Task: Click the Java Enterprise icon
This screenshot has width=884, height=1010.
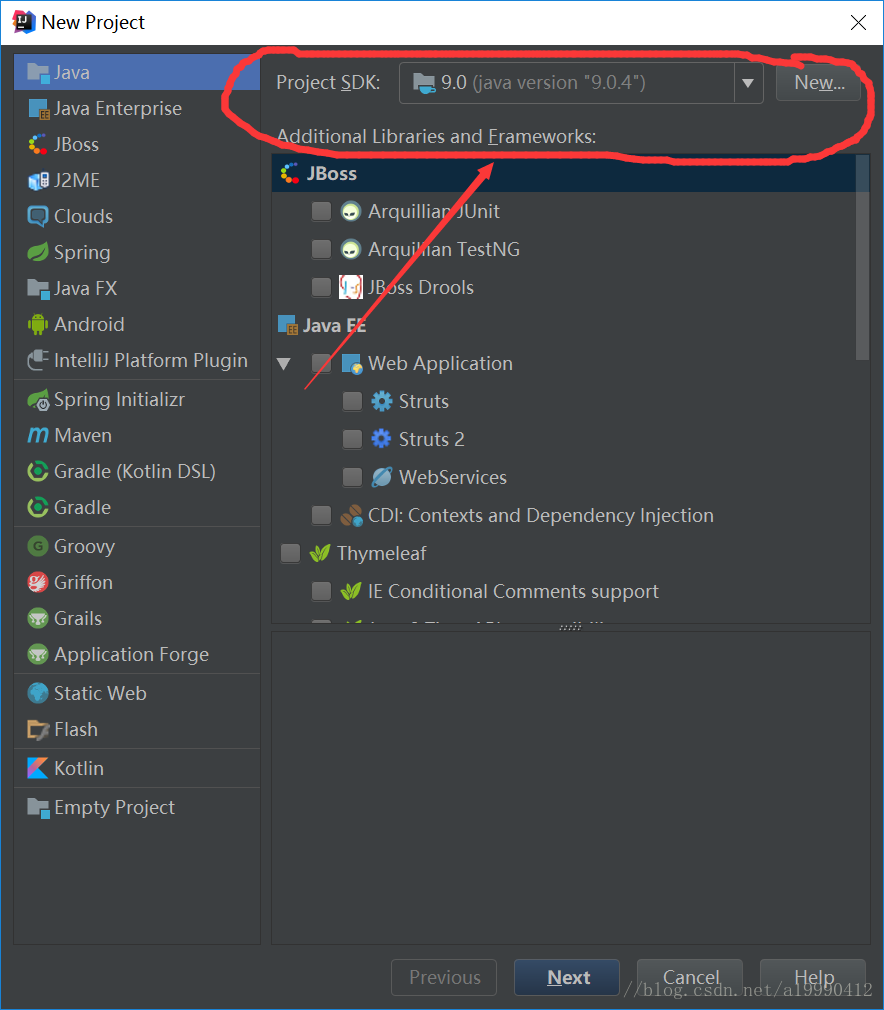Action: pyautogui.click(x=38, y=109)
